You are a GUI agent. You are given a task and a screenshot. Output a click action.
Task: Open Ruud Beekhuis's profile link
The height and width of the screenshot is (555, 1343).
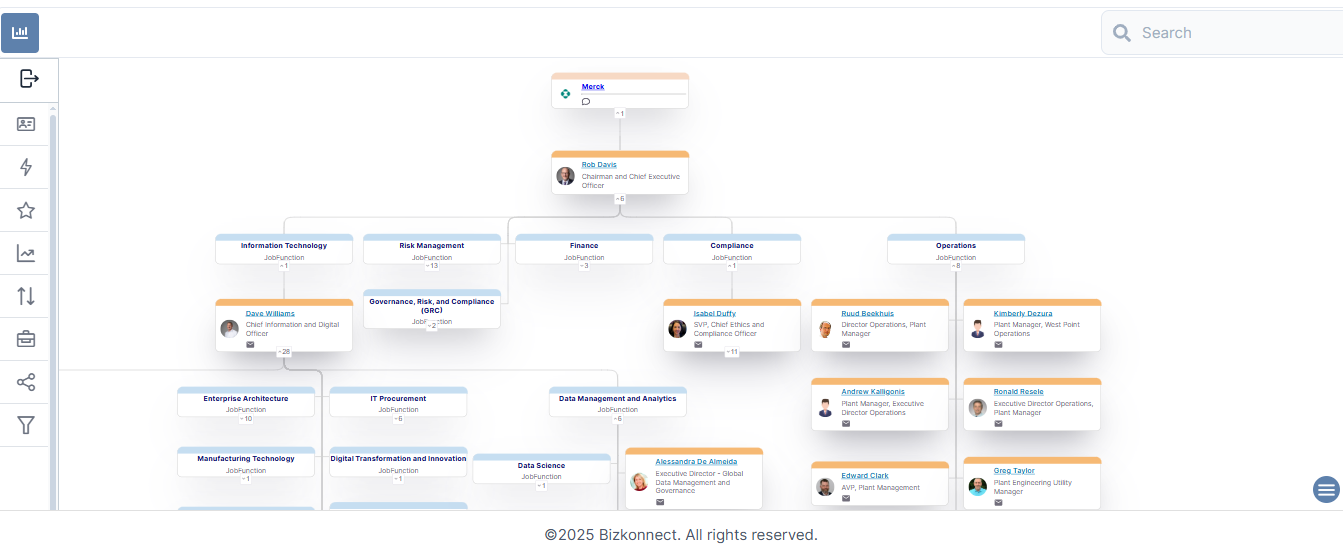pyautogui.click(x=868, y=314)
